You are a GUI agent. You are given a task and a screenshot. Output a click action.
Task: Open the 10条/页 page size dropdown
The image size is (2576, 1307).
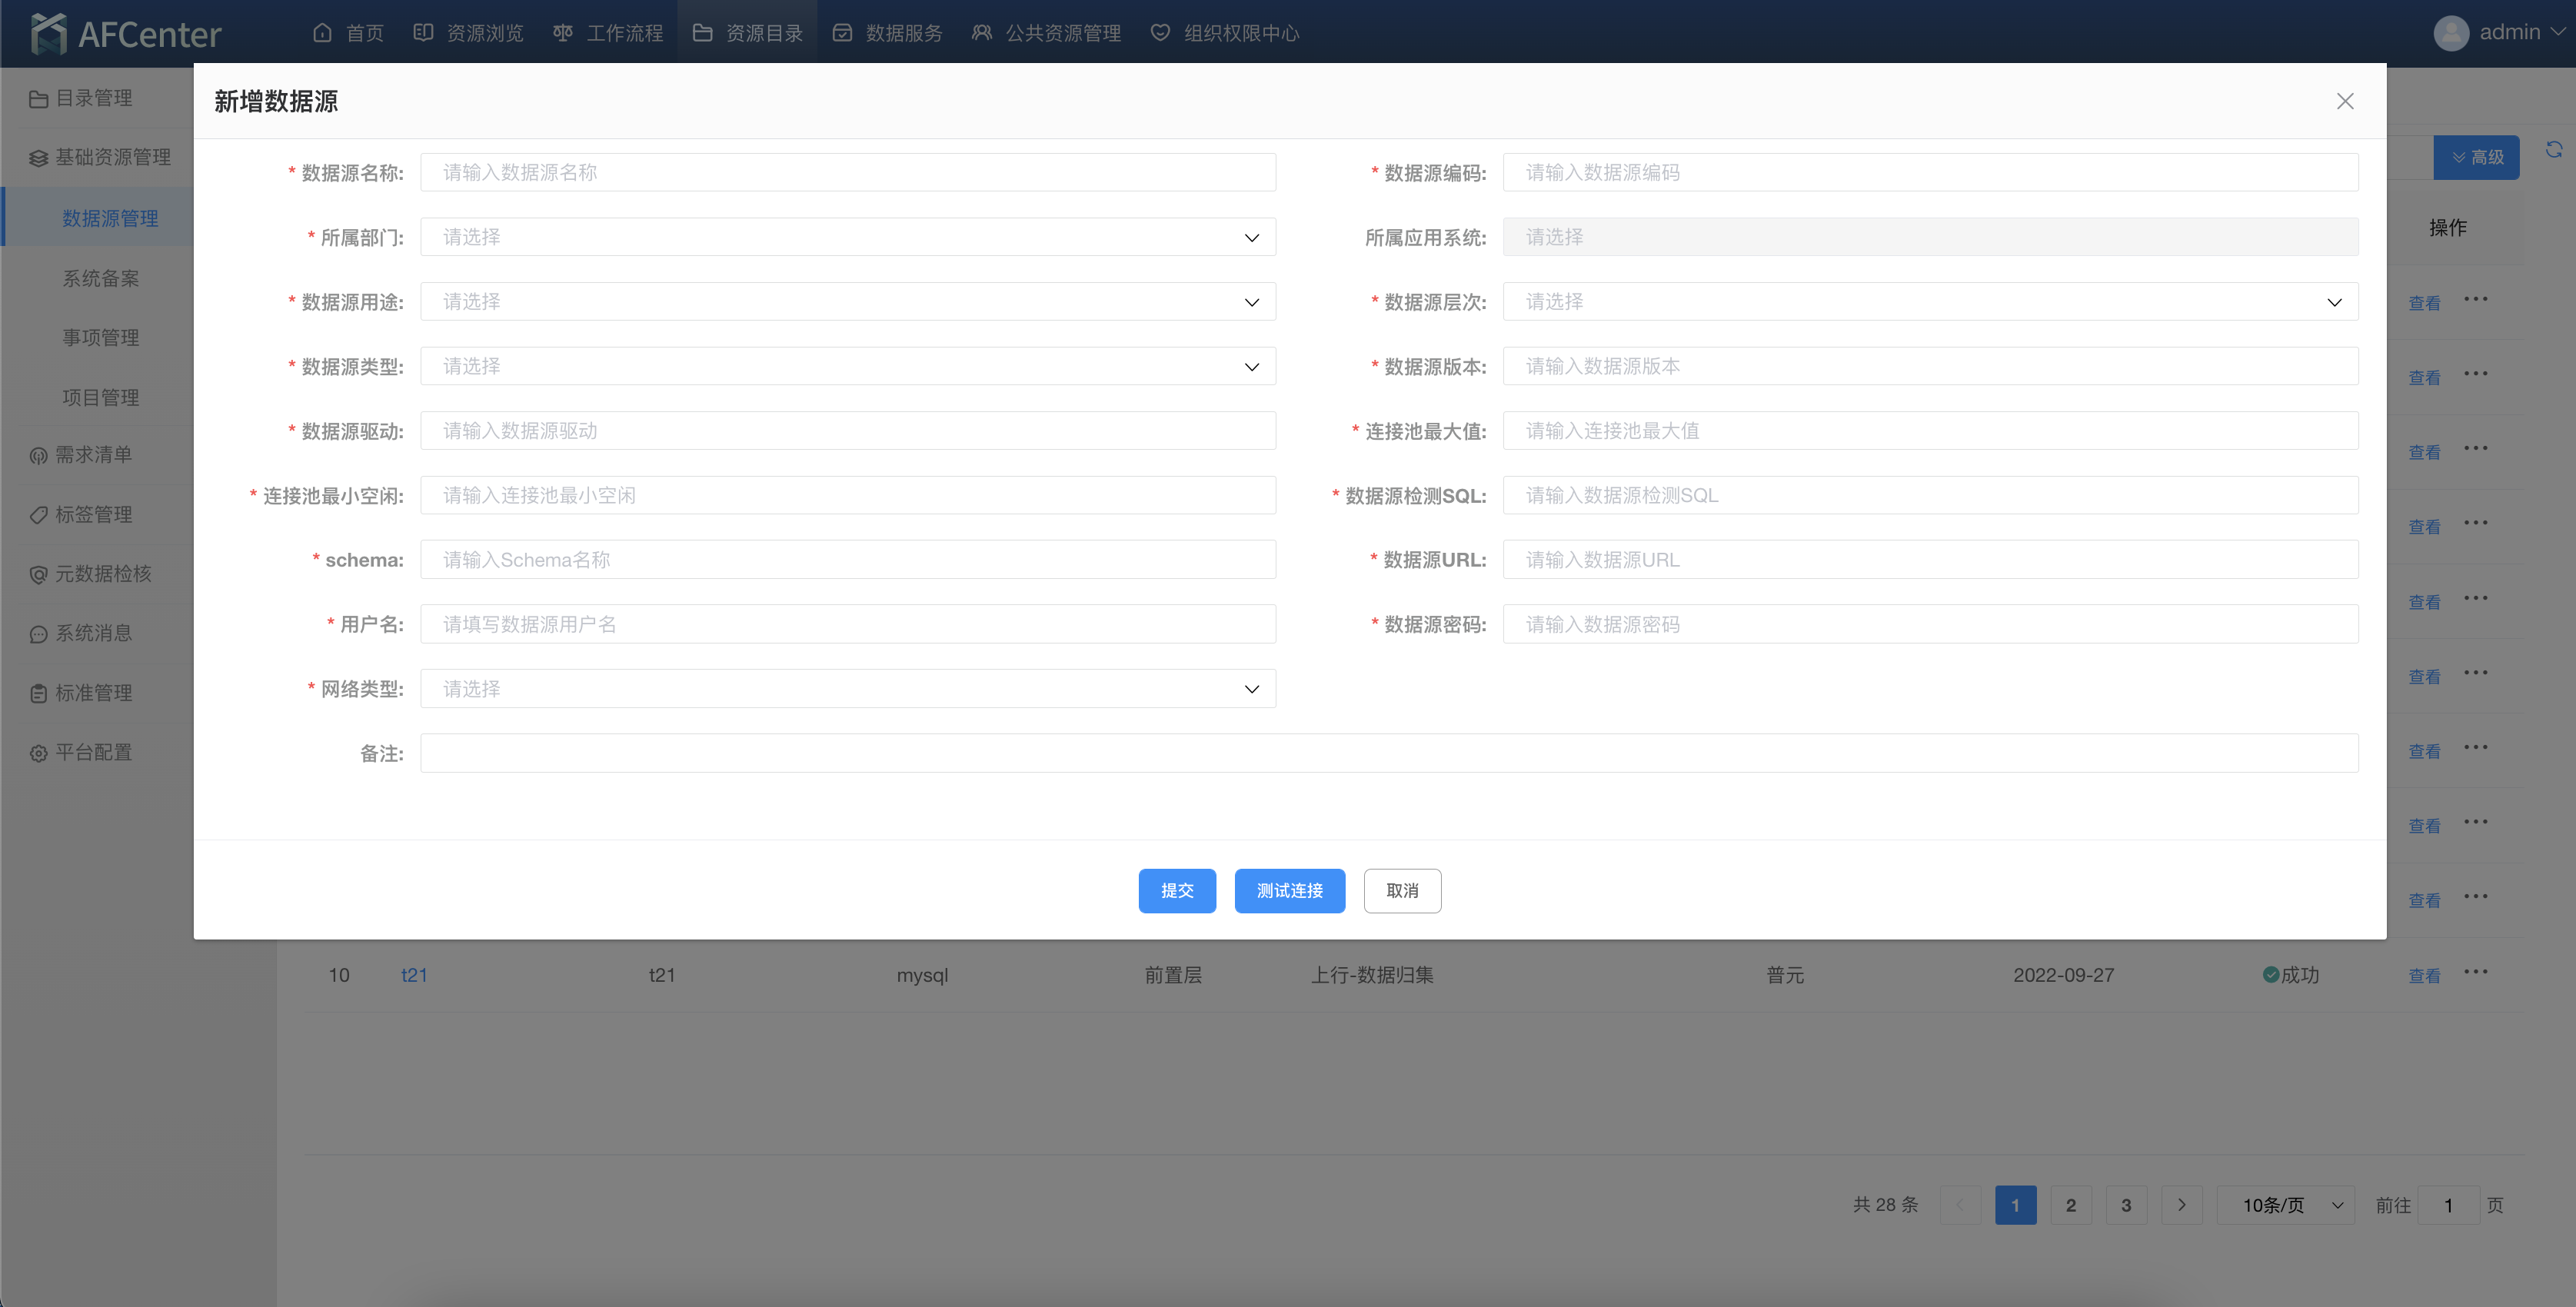[x=2286, y=1205]
